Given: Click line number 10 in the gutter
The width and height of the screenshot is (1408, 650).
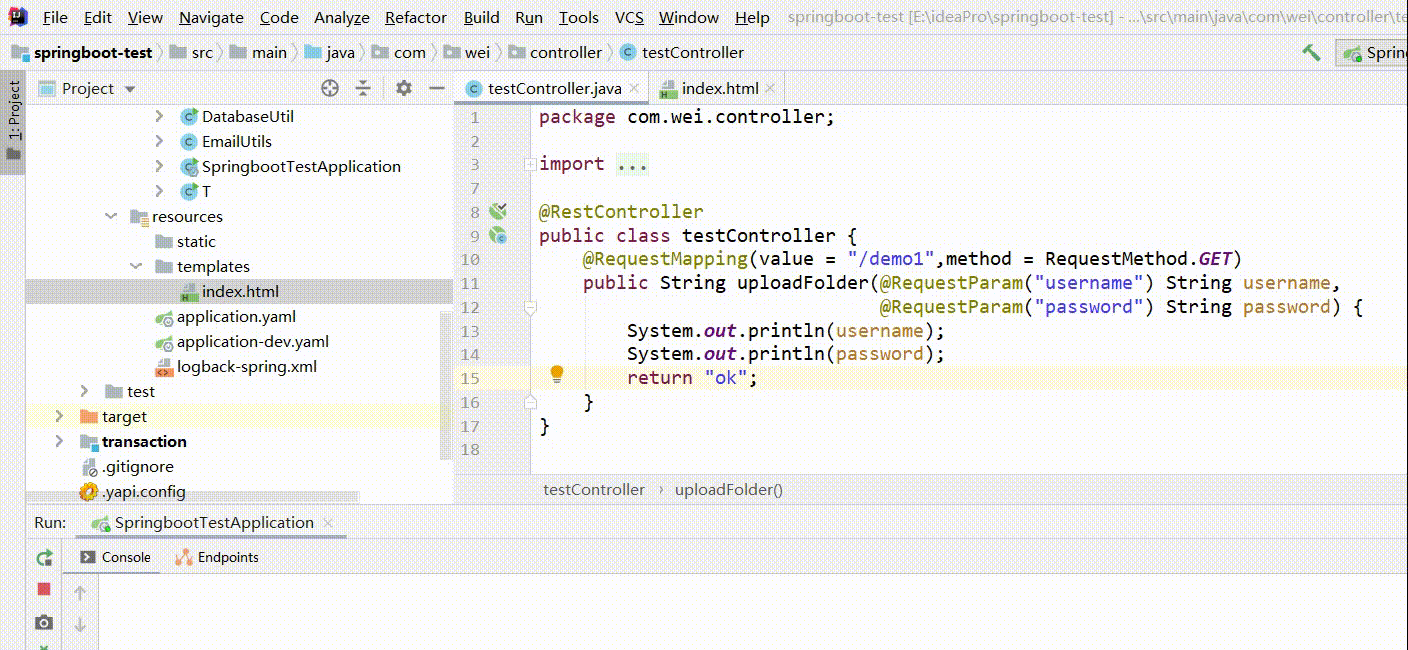Looking at the screenshot, I should [469, 260].
